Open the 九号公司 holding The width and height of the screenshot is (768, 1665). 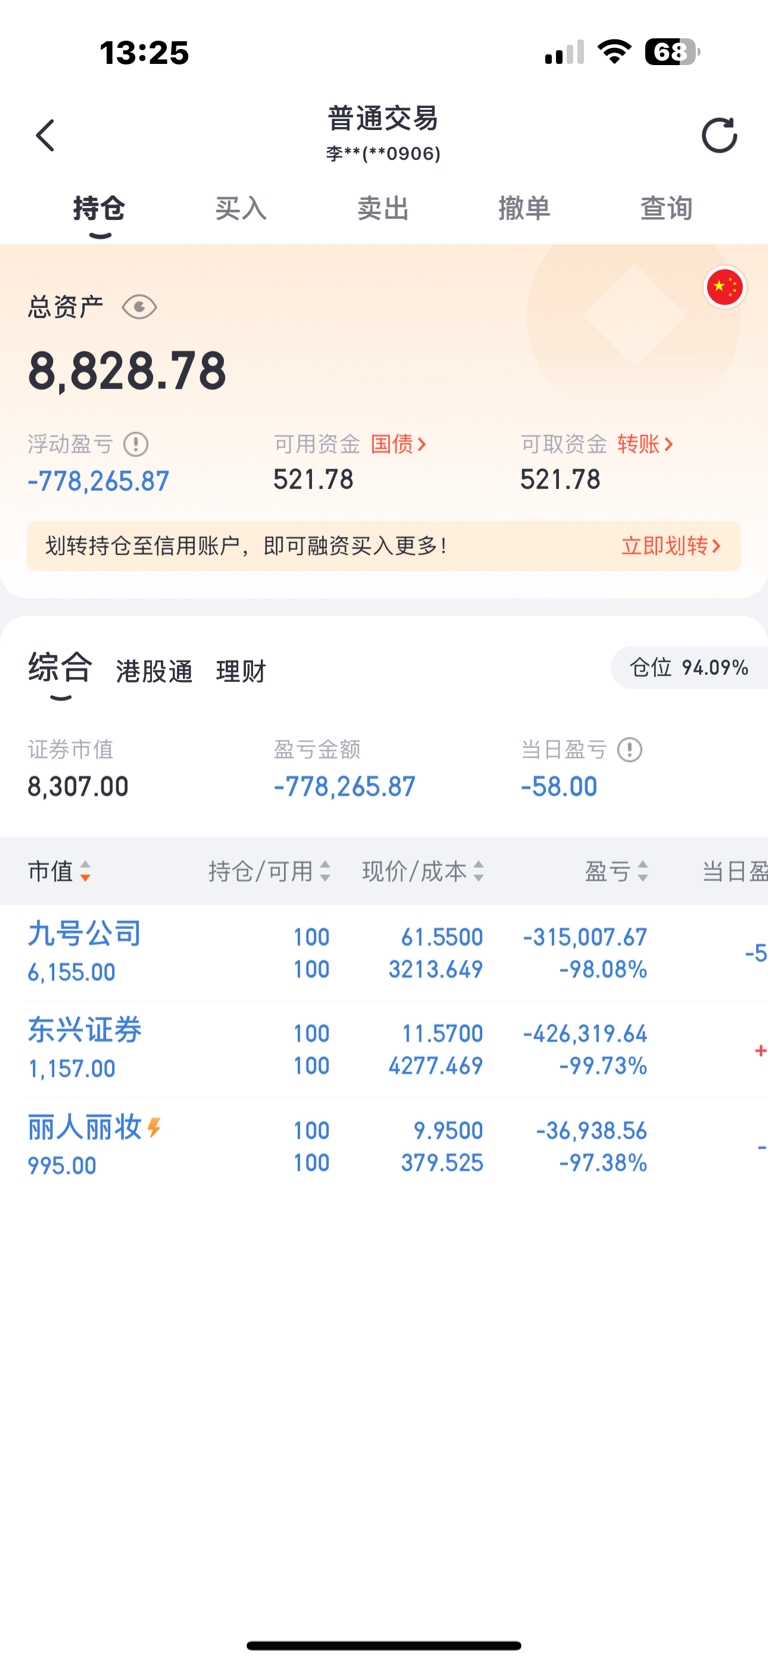(x=384, y=953)
